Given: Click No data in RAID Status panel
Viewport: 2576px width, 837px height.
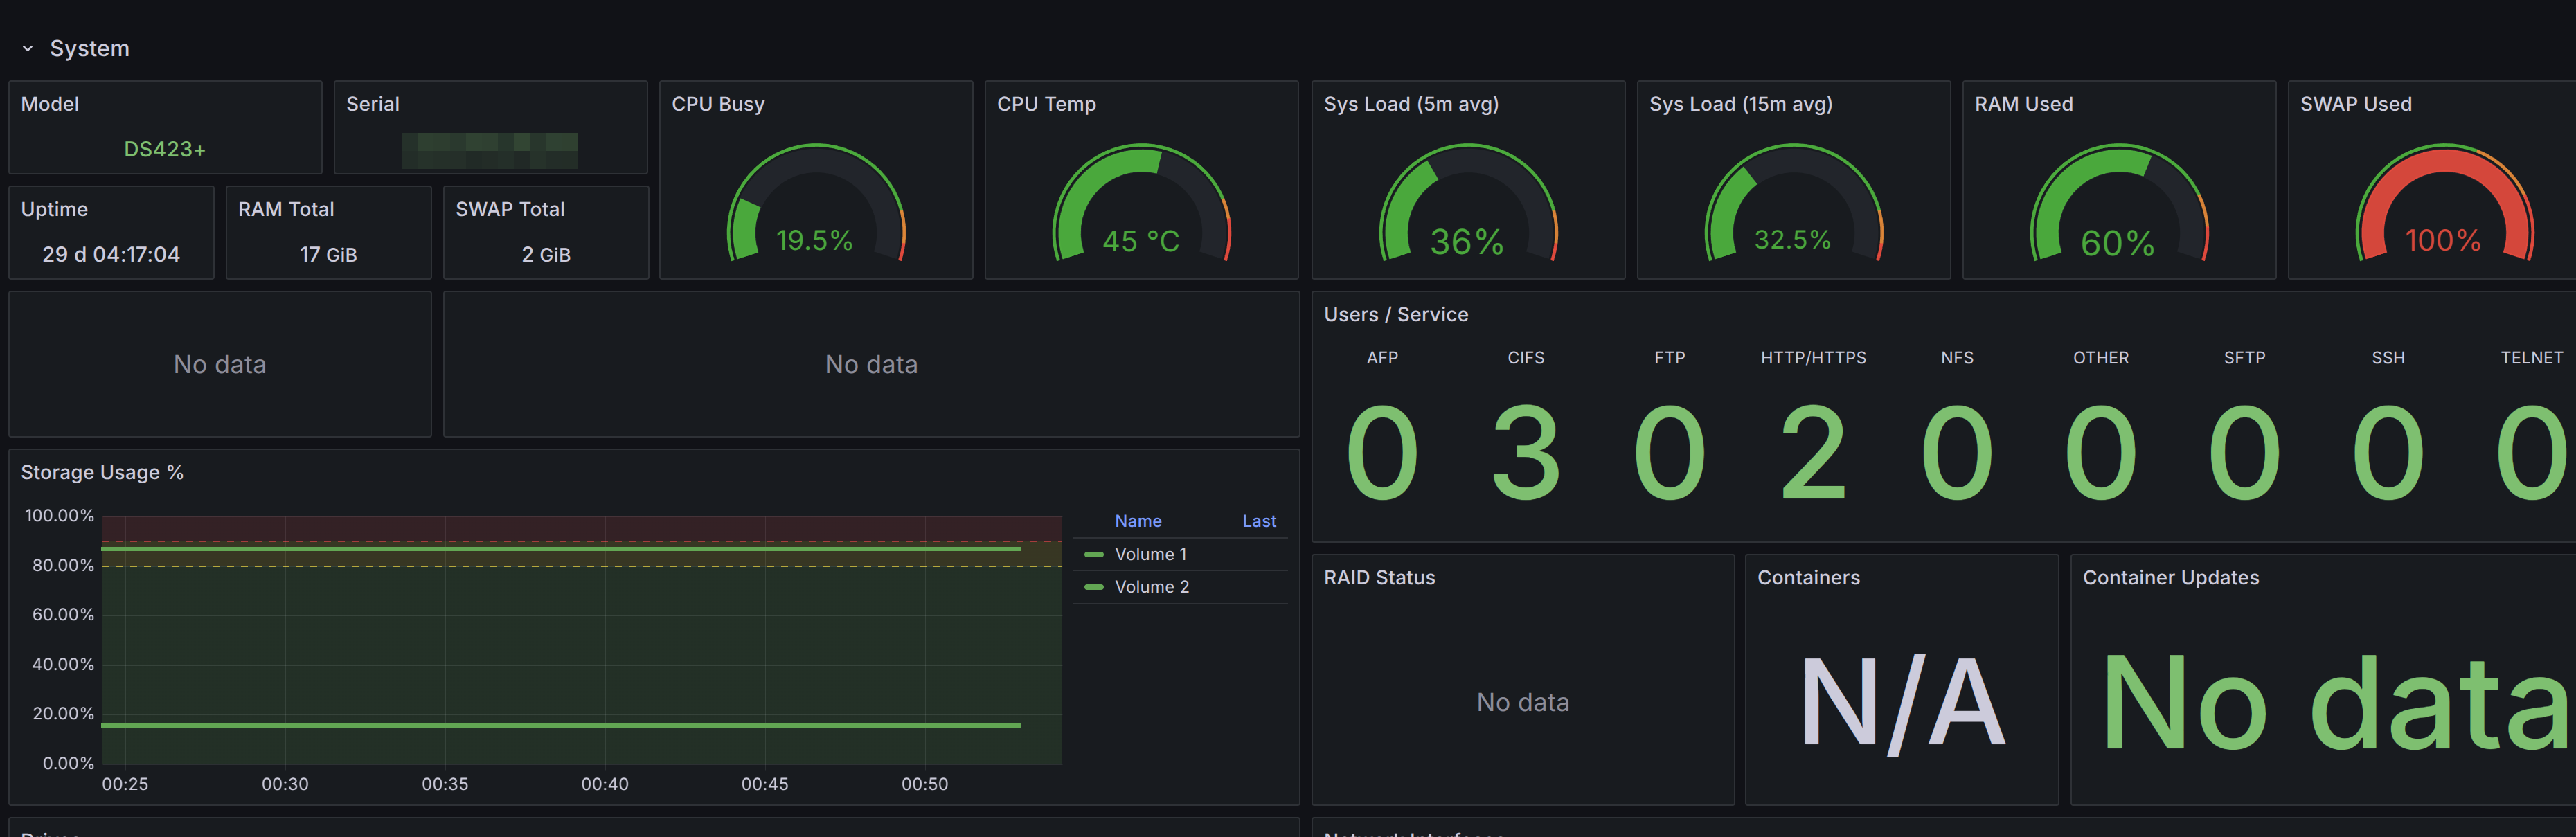Looking at the screenshot, I should pyautogui.click(x=1523, y=702).
